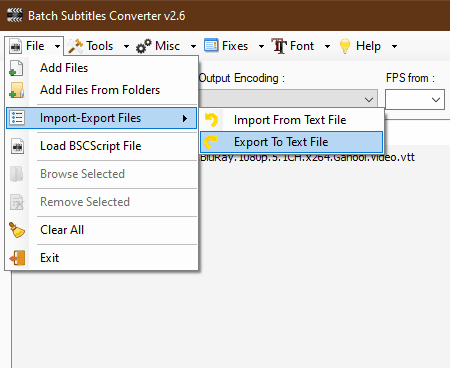Click the Import-Export Files list icon

(x=17, y=118)
